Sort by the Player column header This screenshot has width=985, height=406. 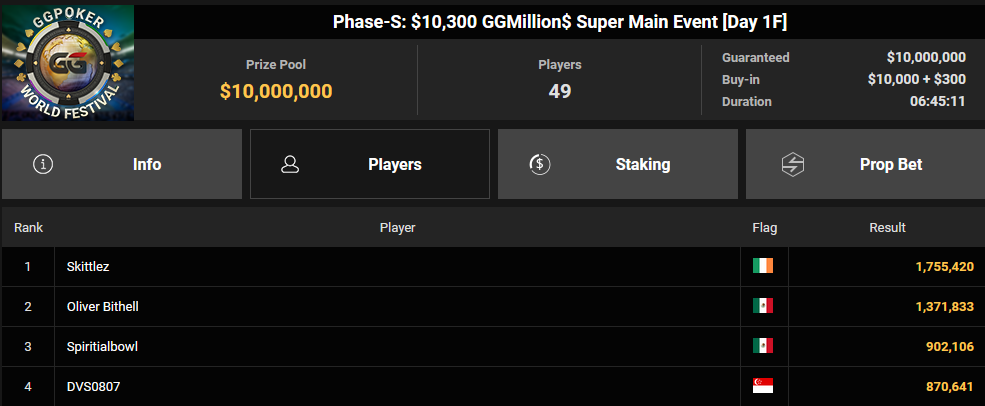(398, 228)
